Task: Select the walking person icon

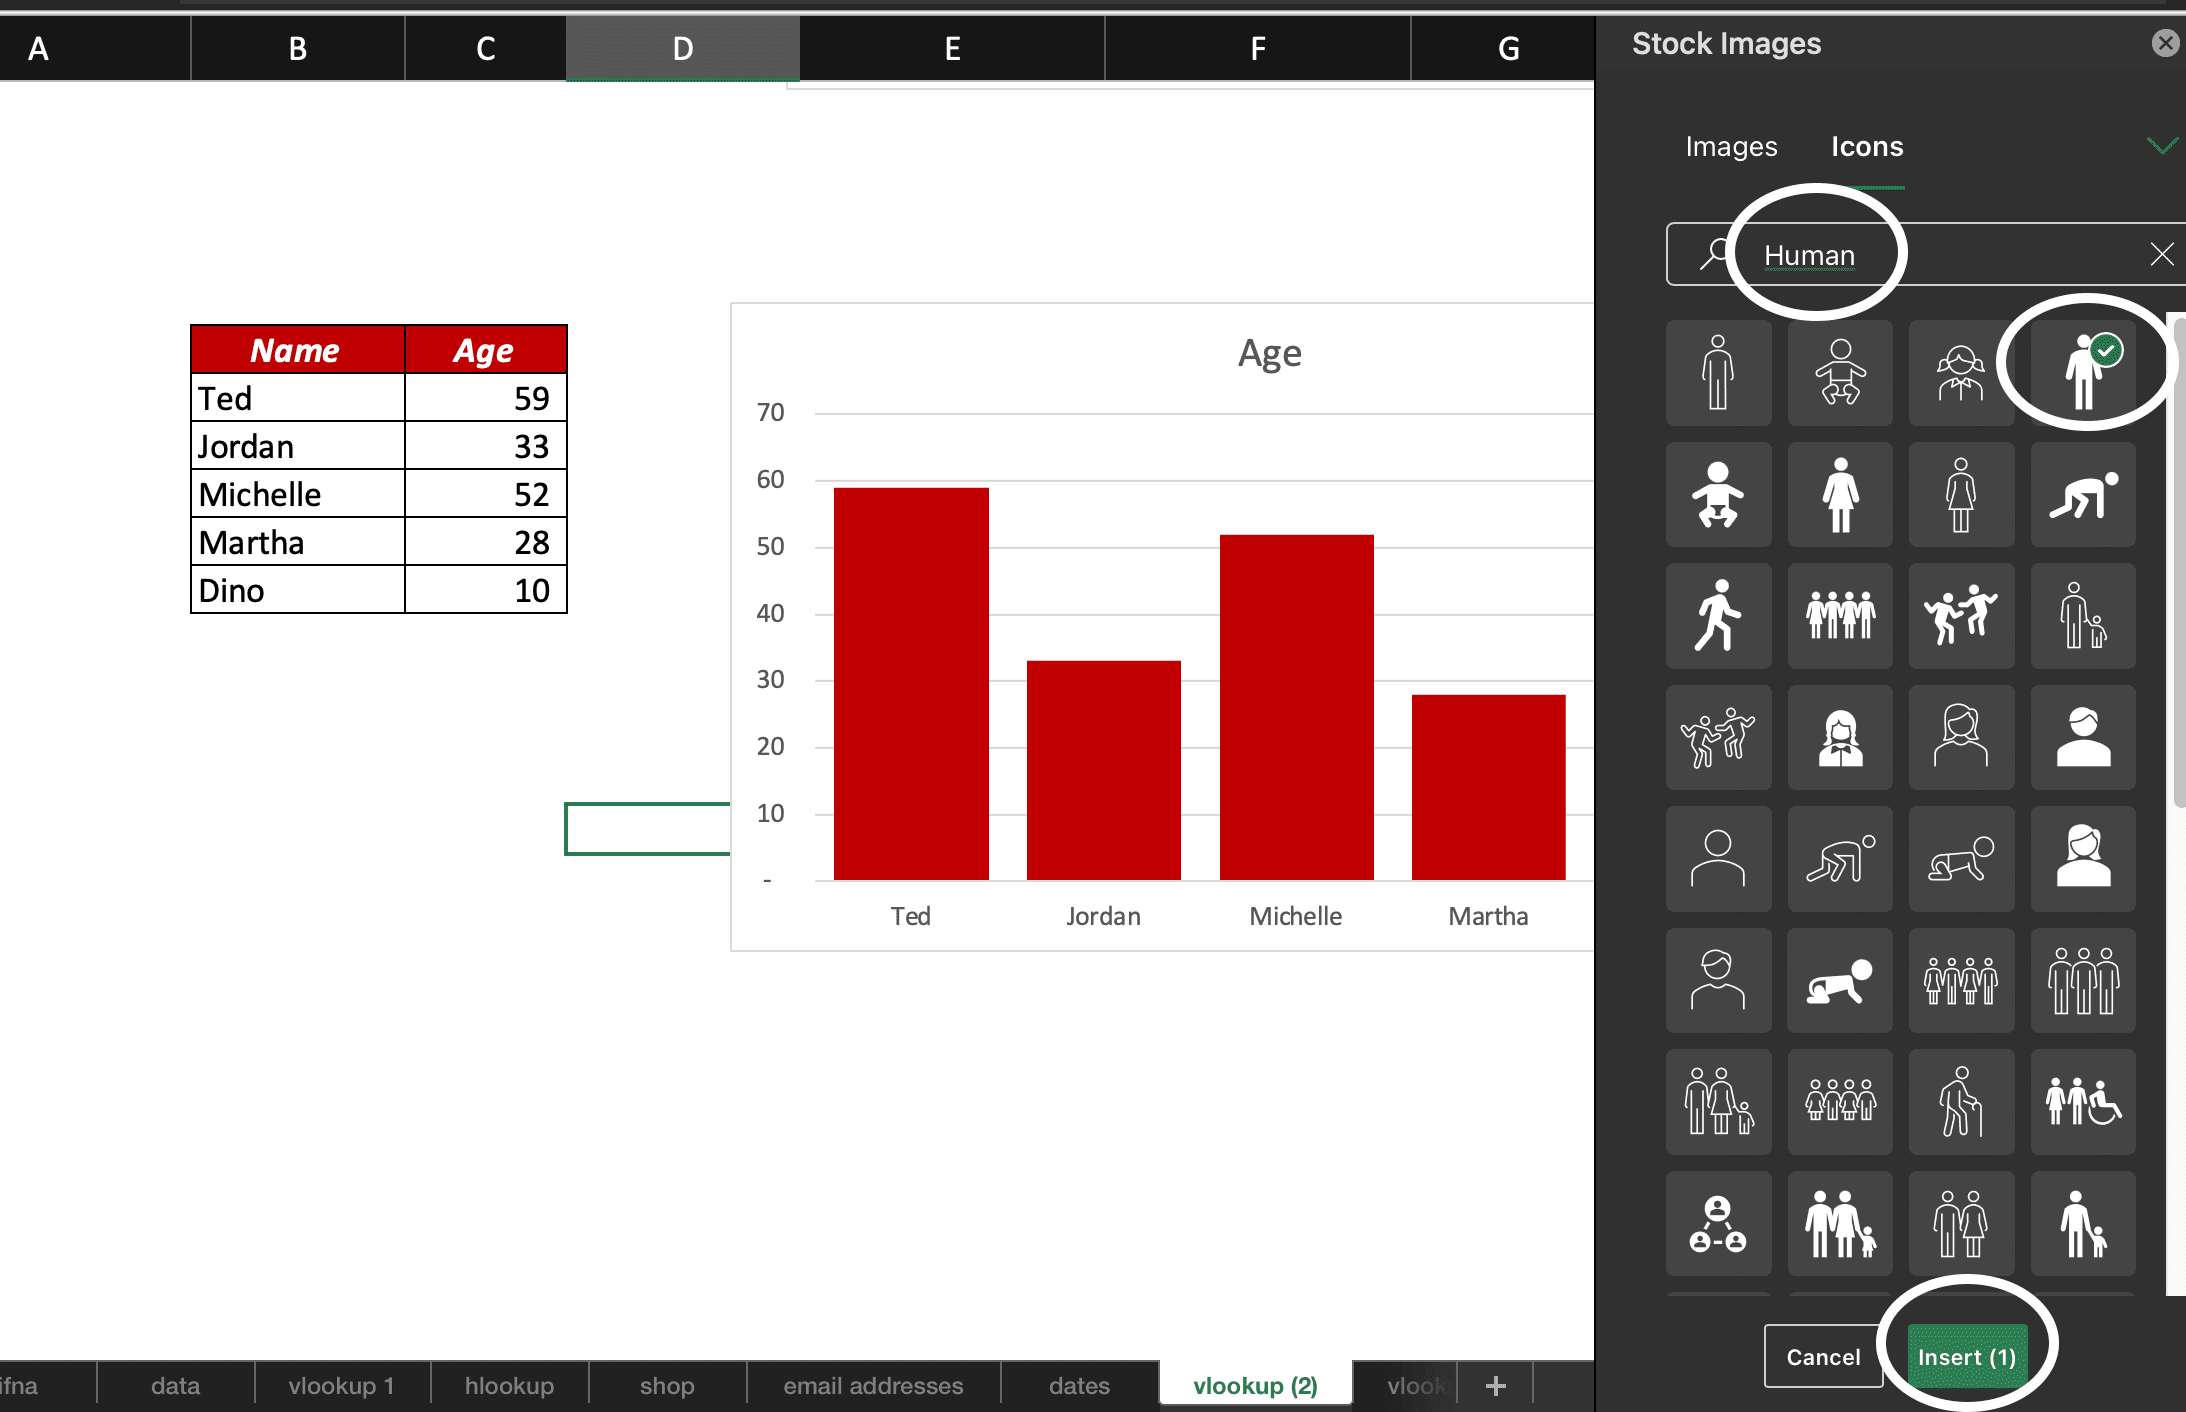Action: click(x=1718, y=616)
